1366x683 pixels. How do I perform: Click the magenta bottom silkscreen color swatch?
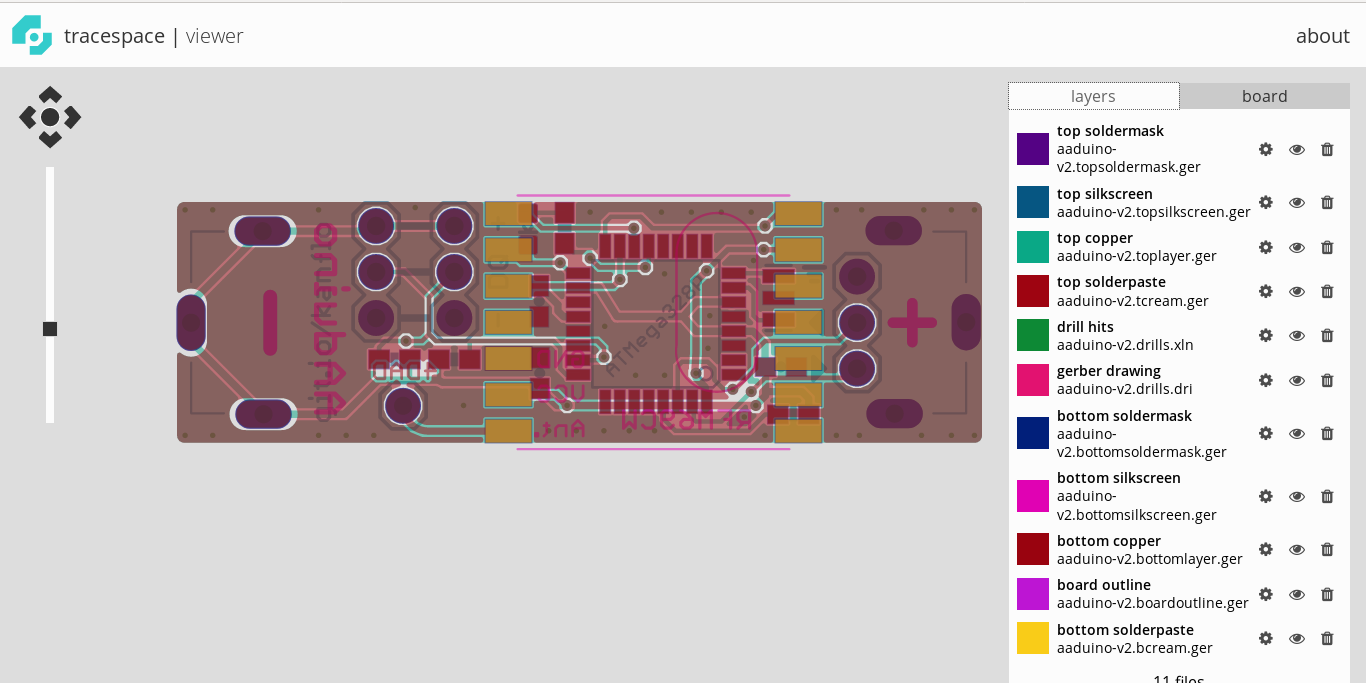click(x=1033, y=496)
